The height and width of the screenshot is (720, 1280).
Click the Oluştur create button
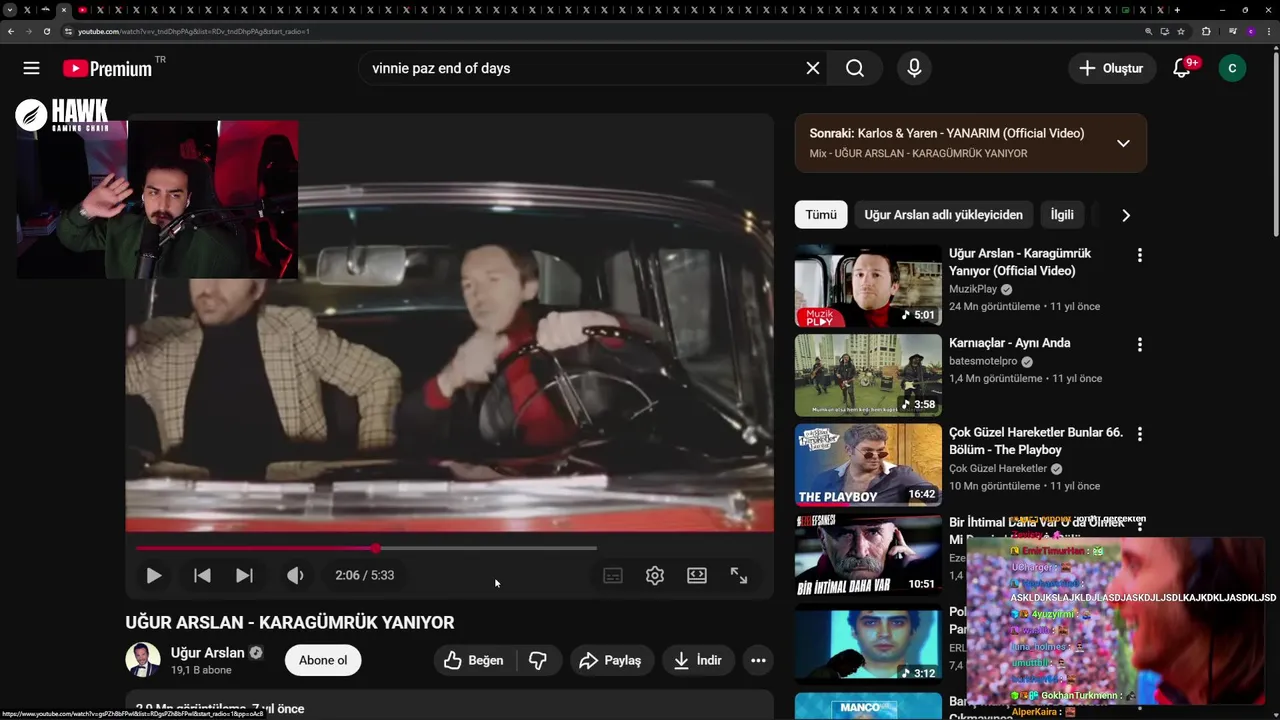pyautogui.click(x=1112, y=68)
